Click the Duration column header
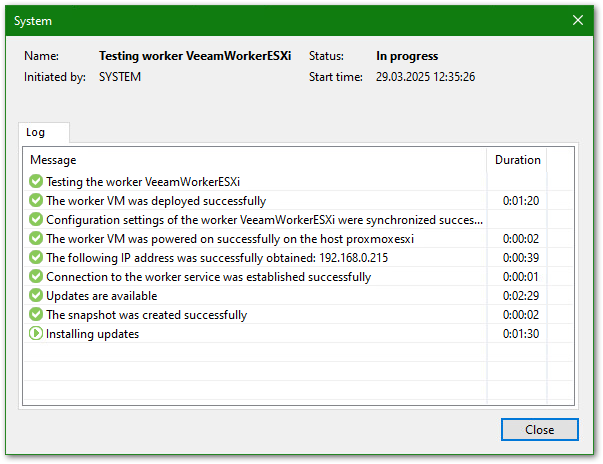 pyautogui.click(x=517, y=160)
